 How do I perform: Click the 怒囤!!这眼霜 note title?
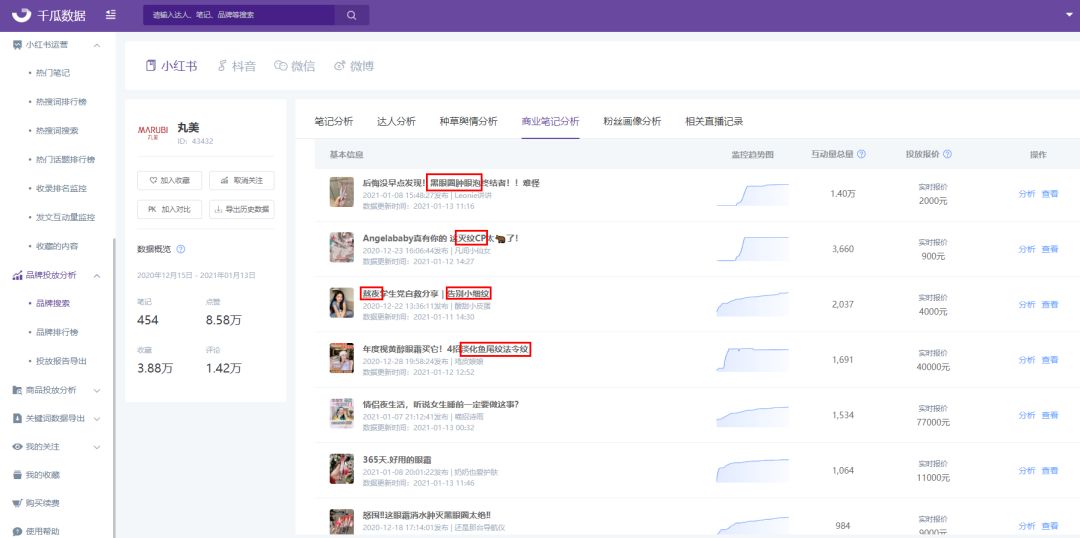click(426, 515)
